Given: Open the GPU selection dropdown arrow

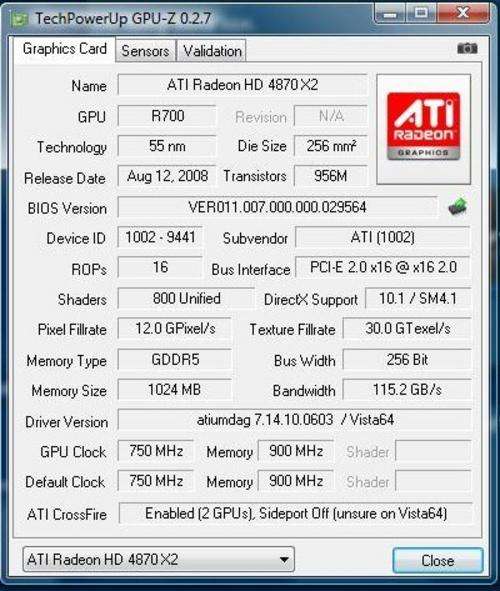Looking at the screenshot, I should pyautogui.click(x=285, y=560).
